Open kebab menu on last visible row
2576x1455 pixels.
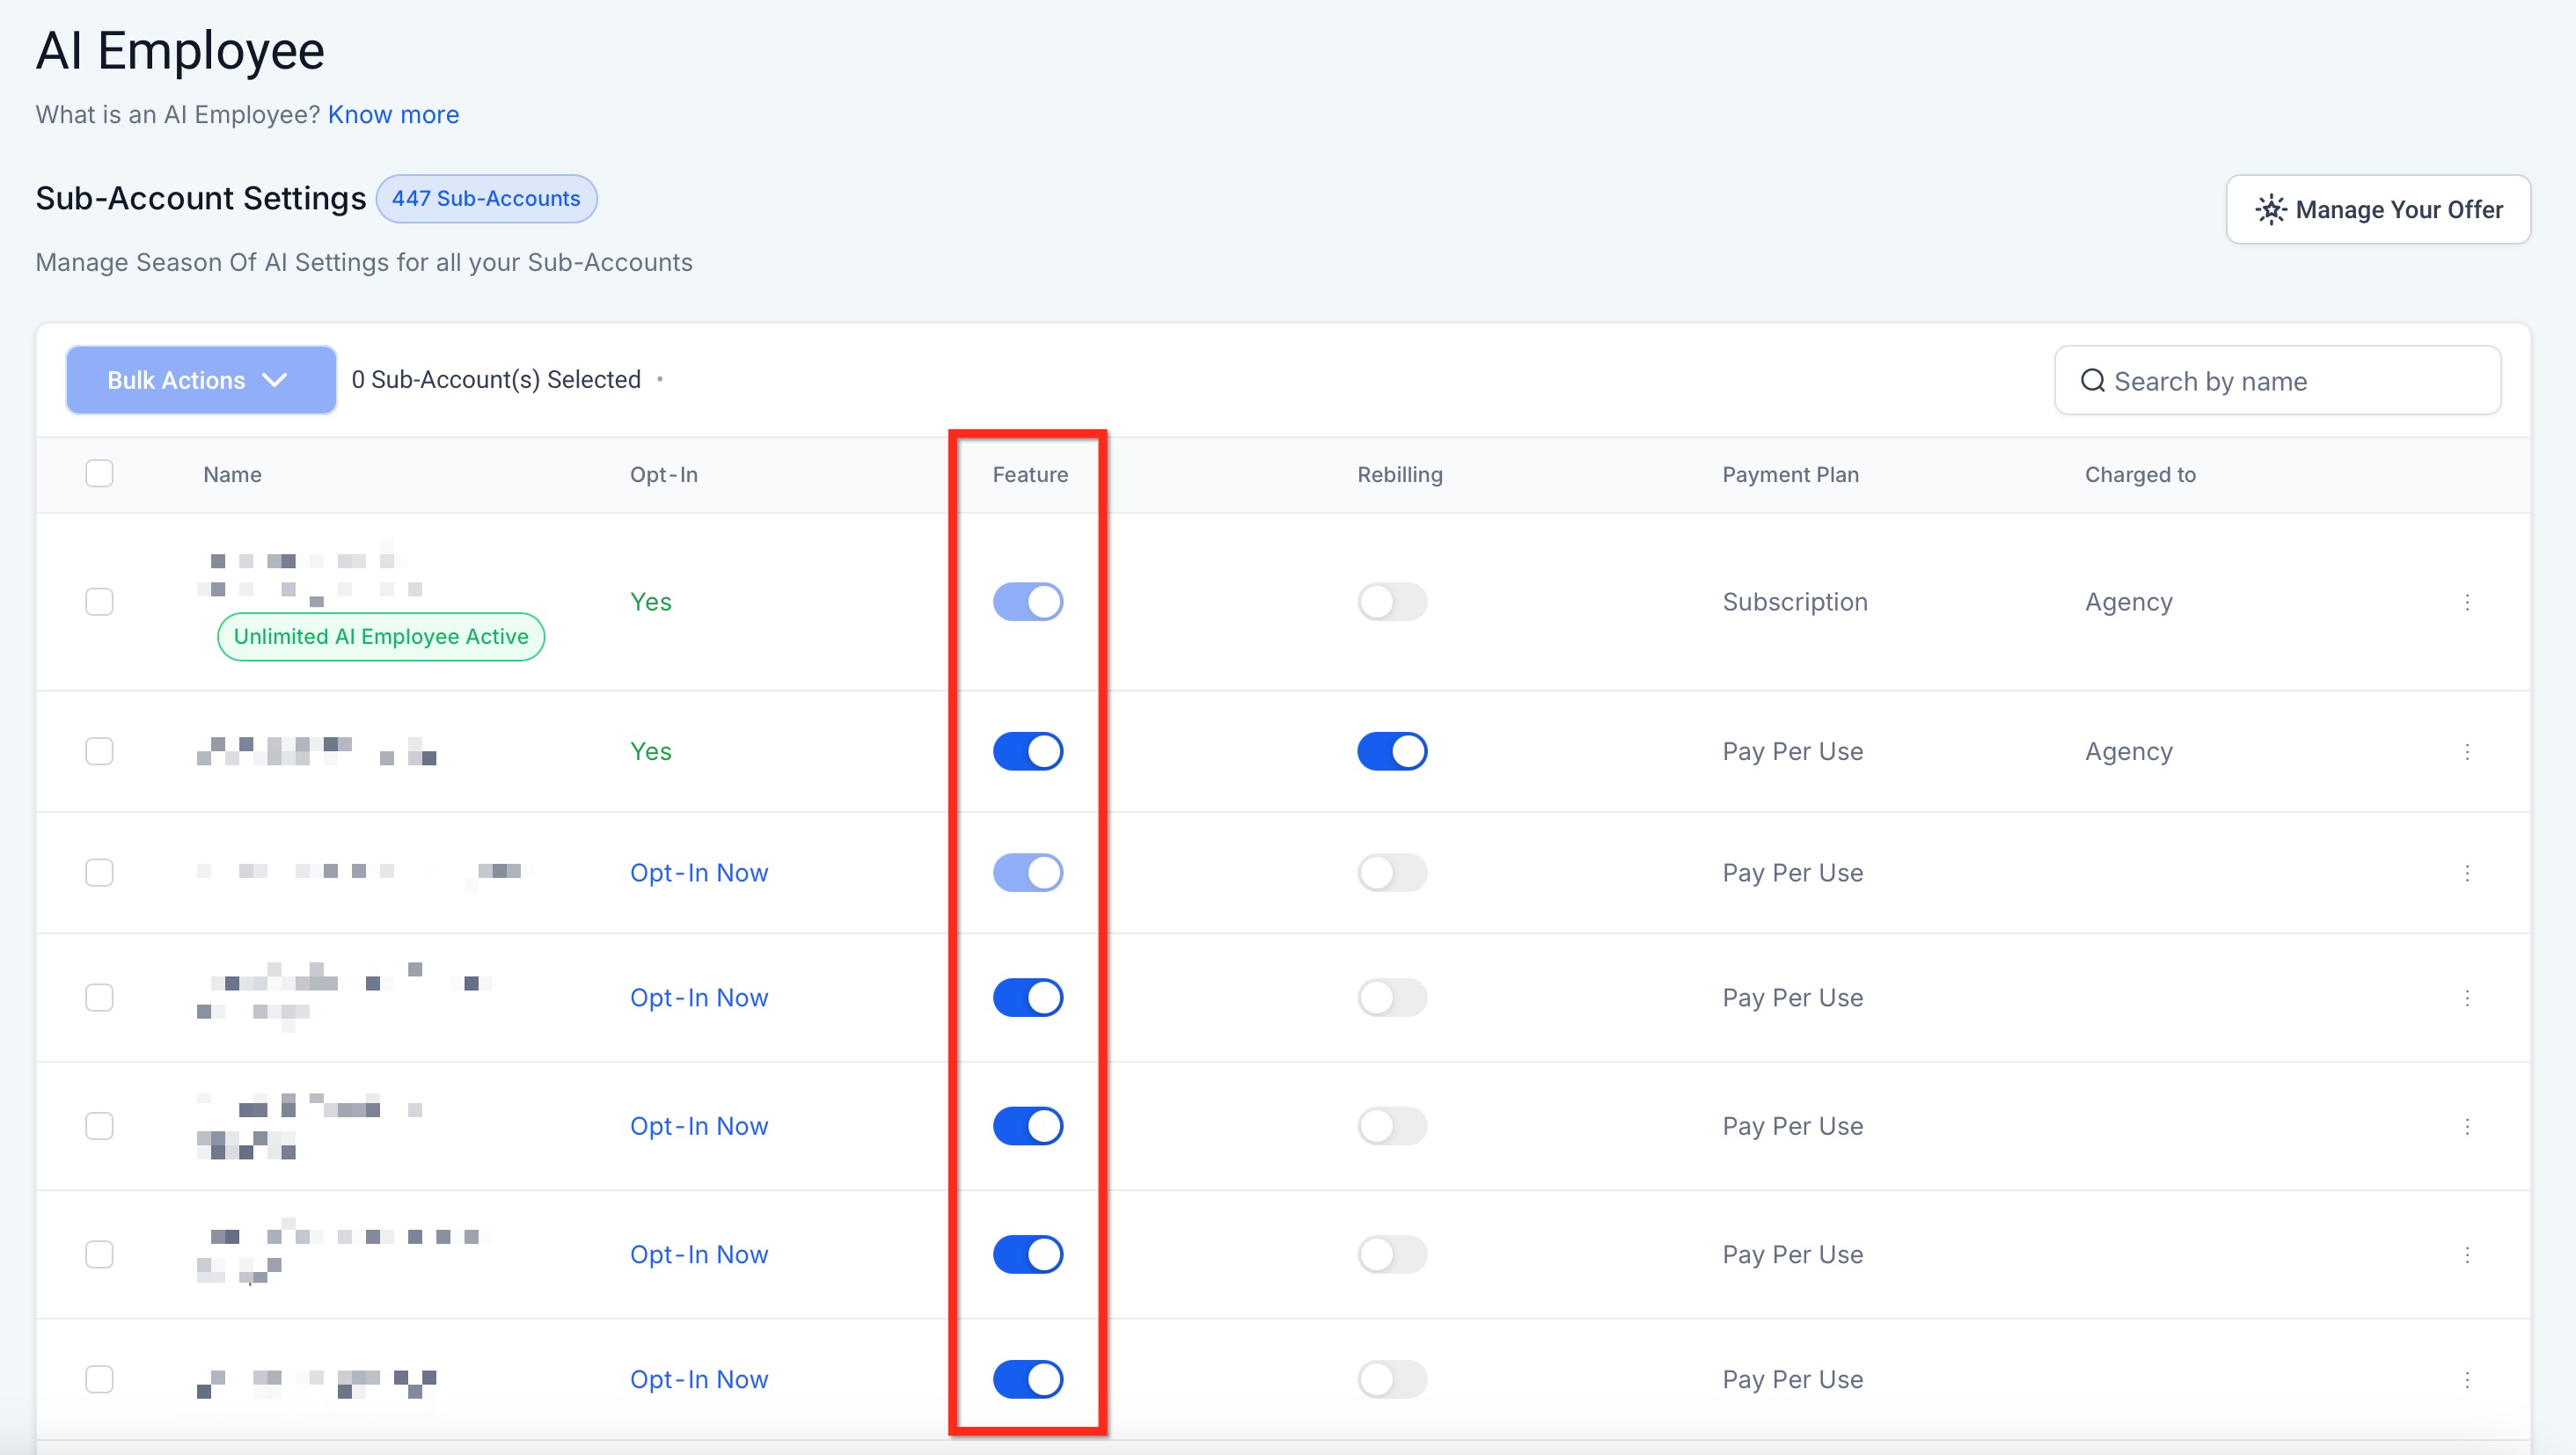[x=2467, y=1379]
